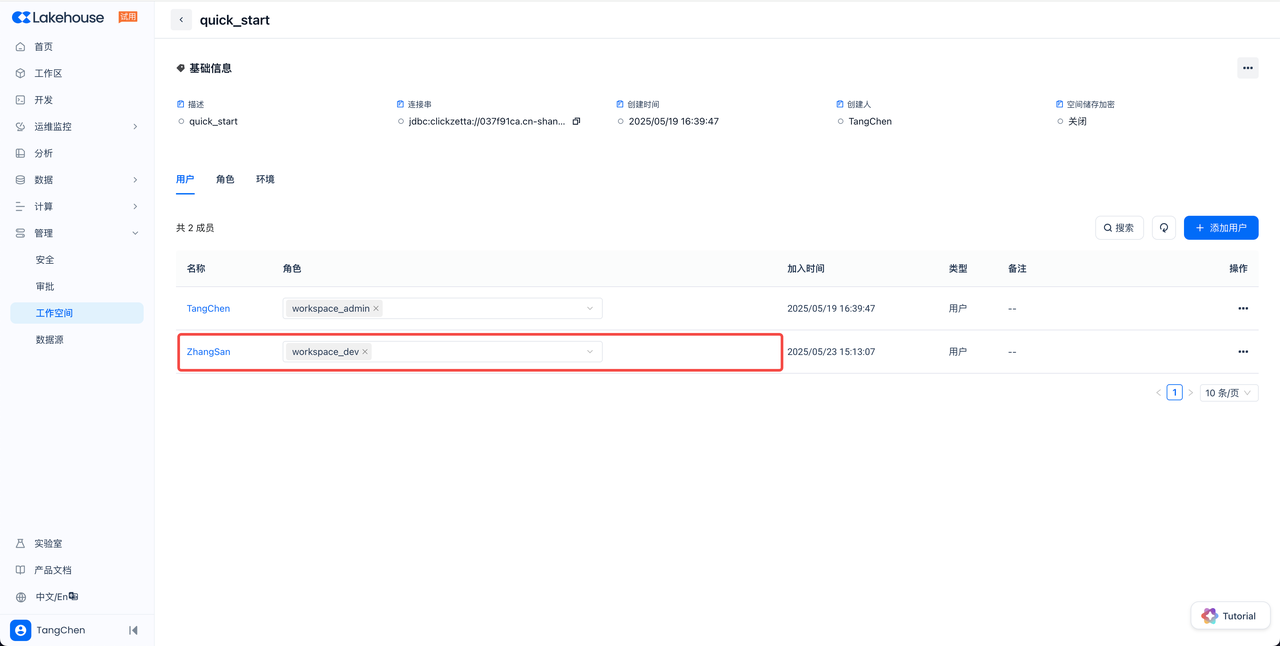Image resolution: width=1280 pixels, height=646 pixels.
Task: Open the TangChen user link
Action: [x=208, y=309]
